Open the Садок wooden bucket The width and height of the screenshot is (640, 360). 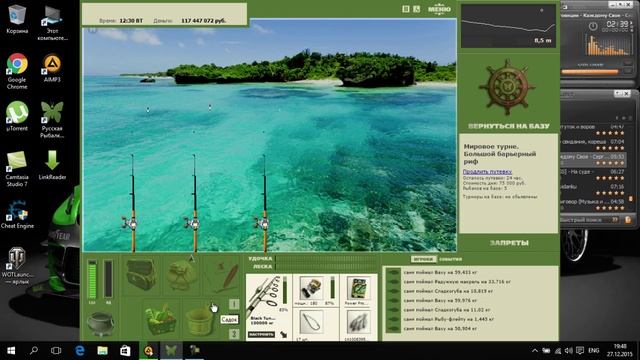point(200,321)
